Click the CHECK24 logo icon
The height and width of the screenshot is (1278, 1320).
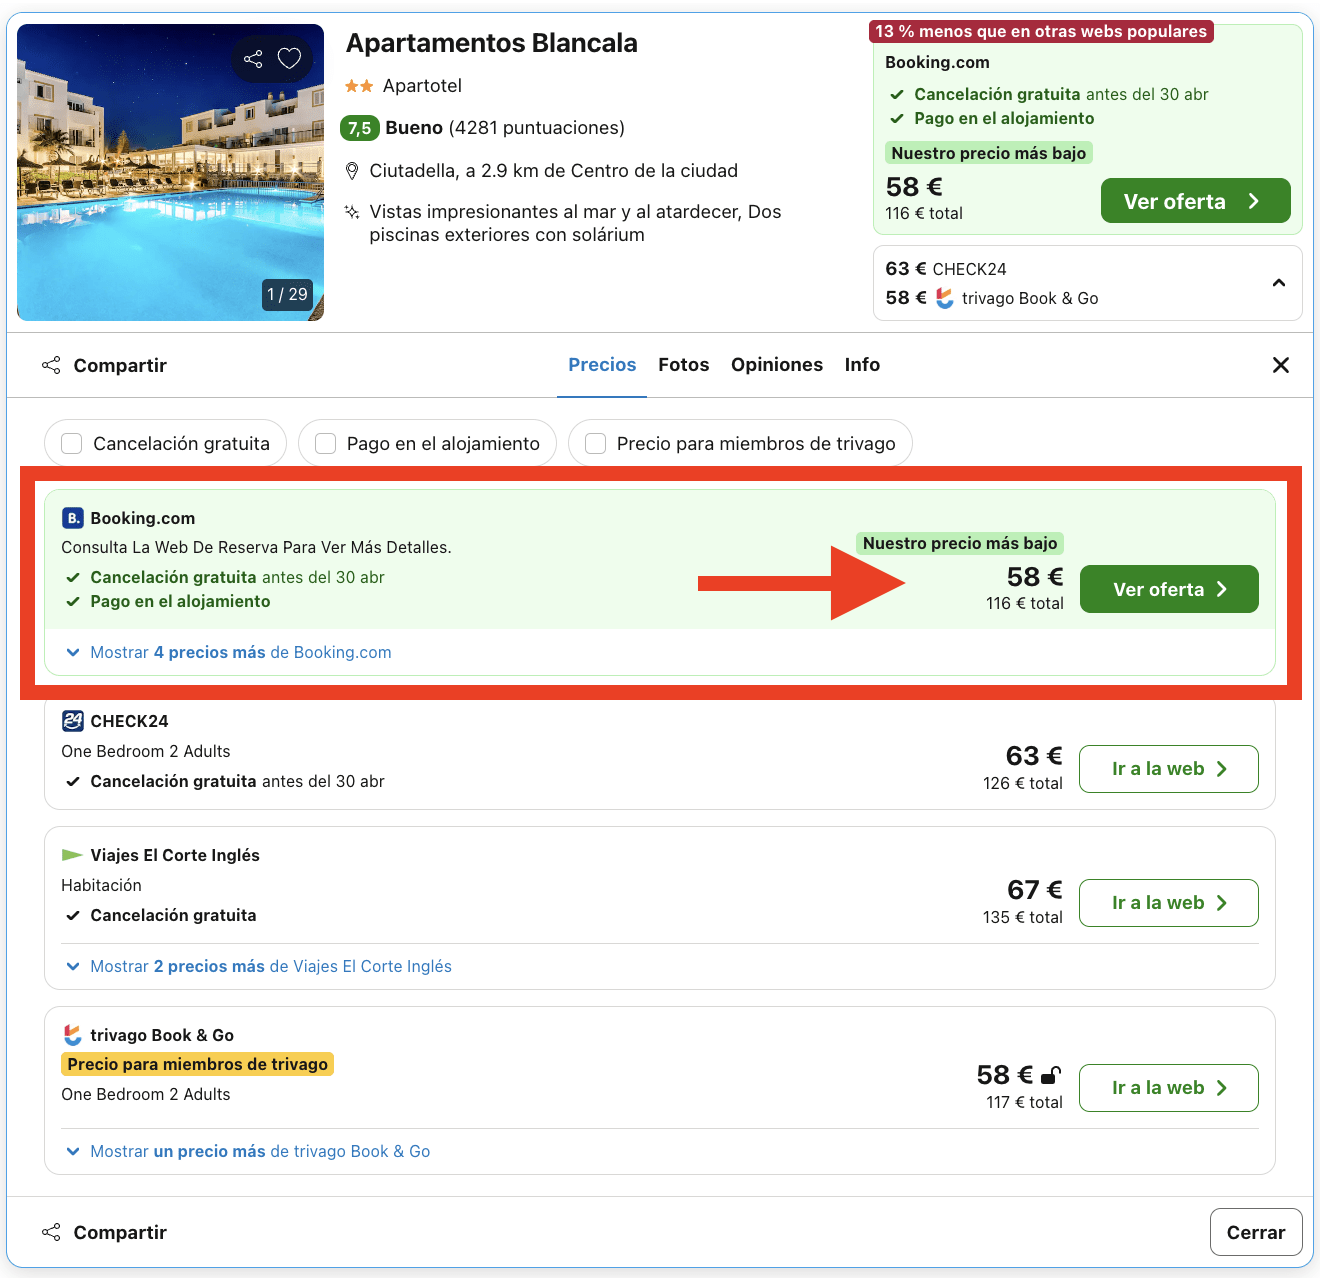pos(73,721)
